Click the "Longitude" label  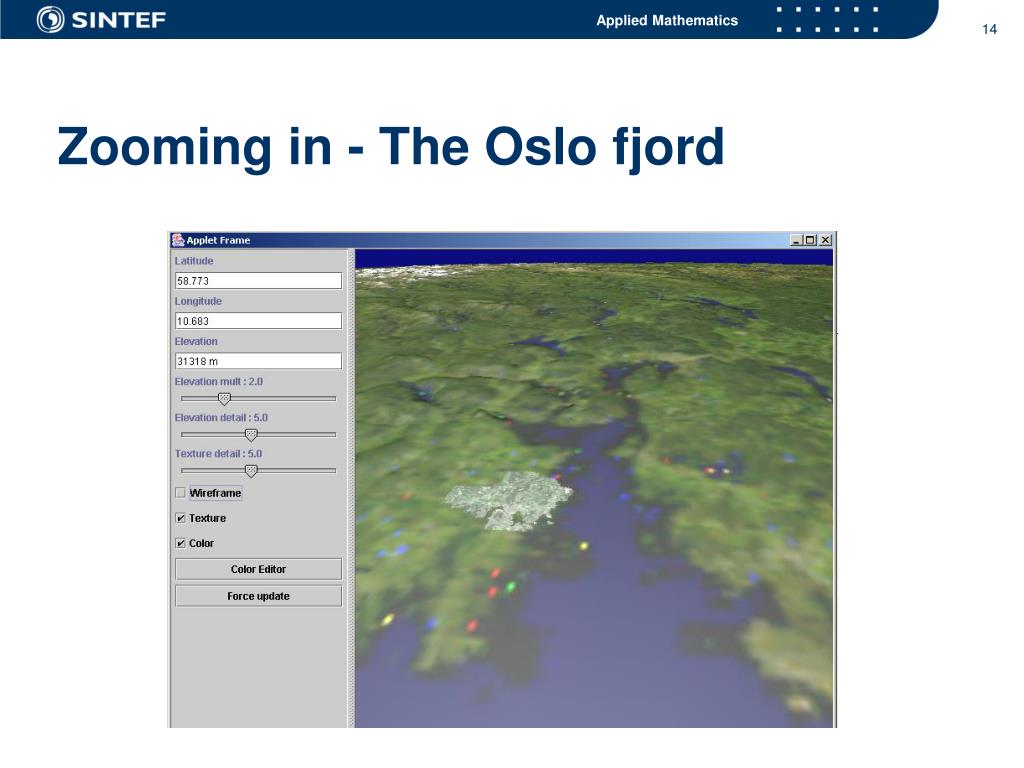coord(199,301)
